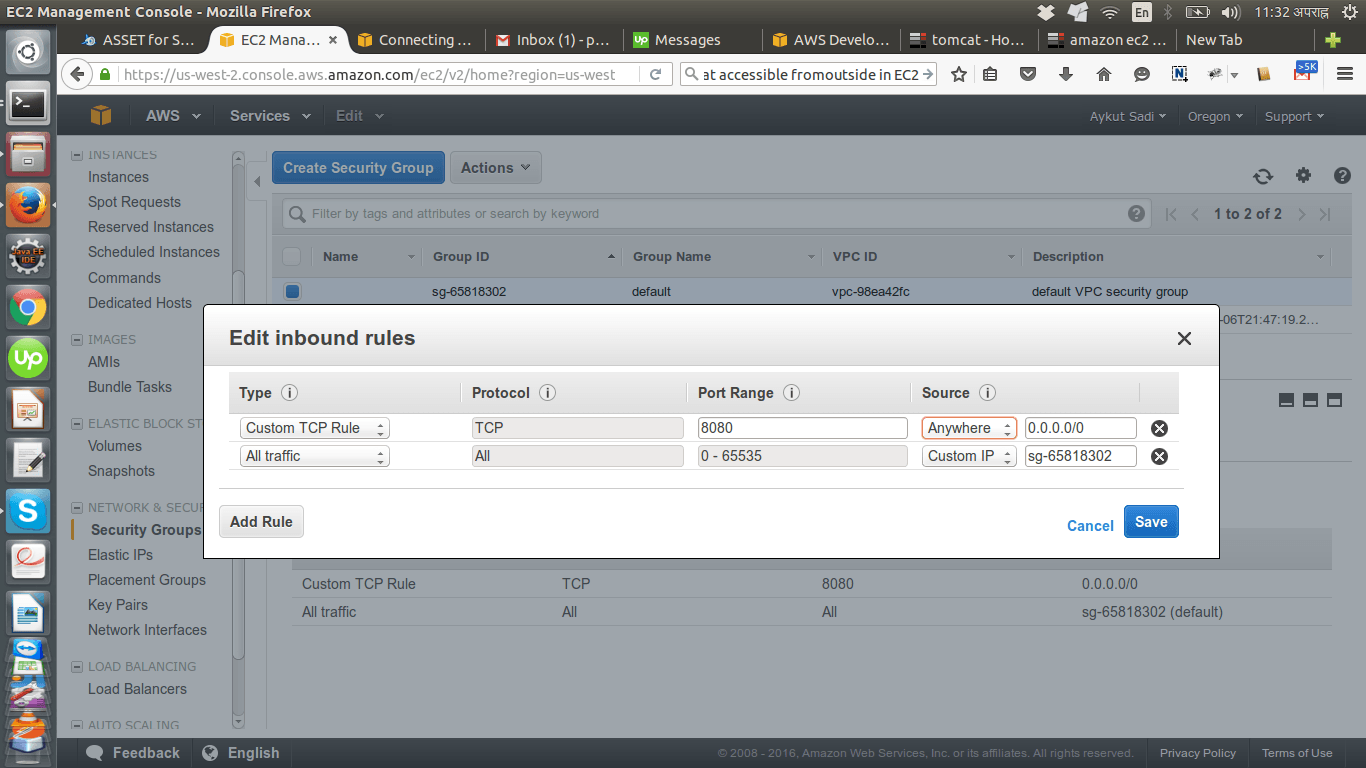This screenshot has height=768, width=1366.
Task: Toggle checkbox for sg-65818302 row
Action: tap(292, 292)
